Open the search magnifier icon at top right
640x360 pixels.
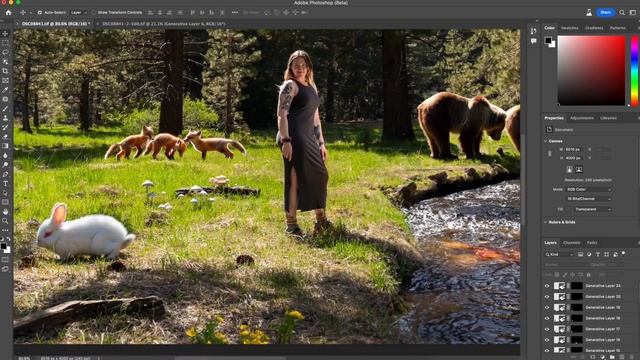[622, 13]
